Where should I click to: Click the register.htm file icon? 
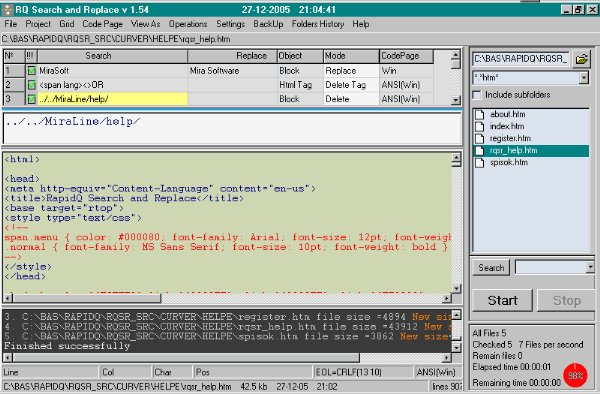pos(480,138)
